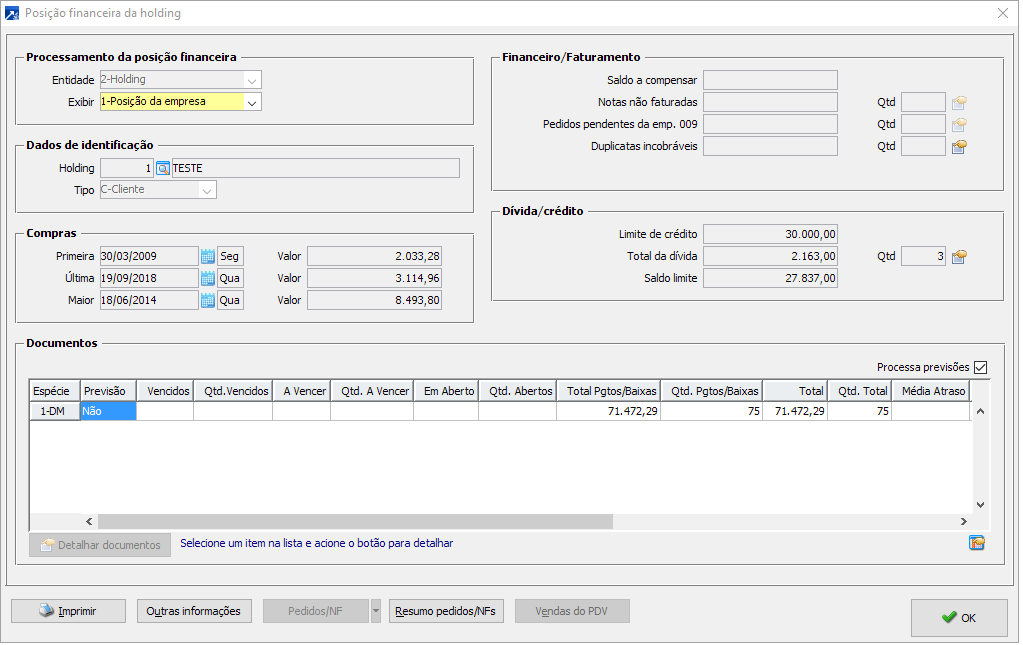The width and height of the screenshot is (1023, 645).
Task: Open calendar for Última compra date
Action: tap(208, 278)
